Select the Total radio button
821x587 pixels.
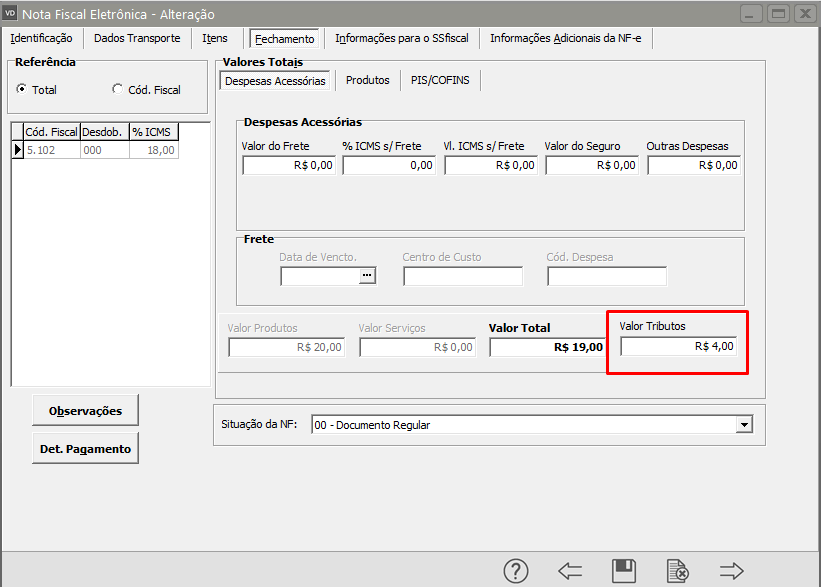pyautogui.click(x=21, y=89)
